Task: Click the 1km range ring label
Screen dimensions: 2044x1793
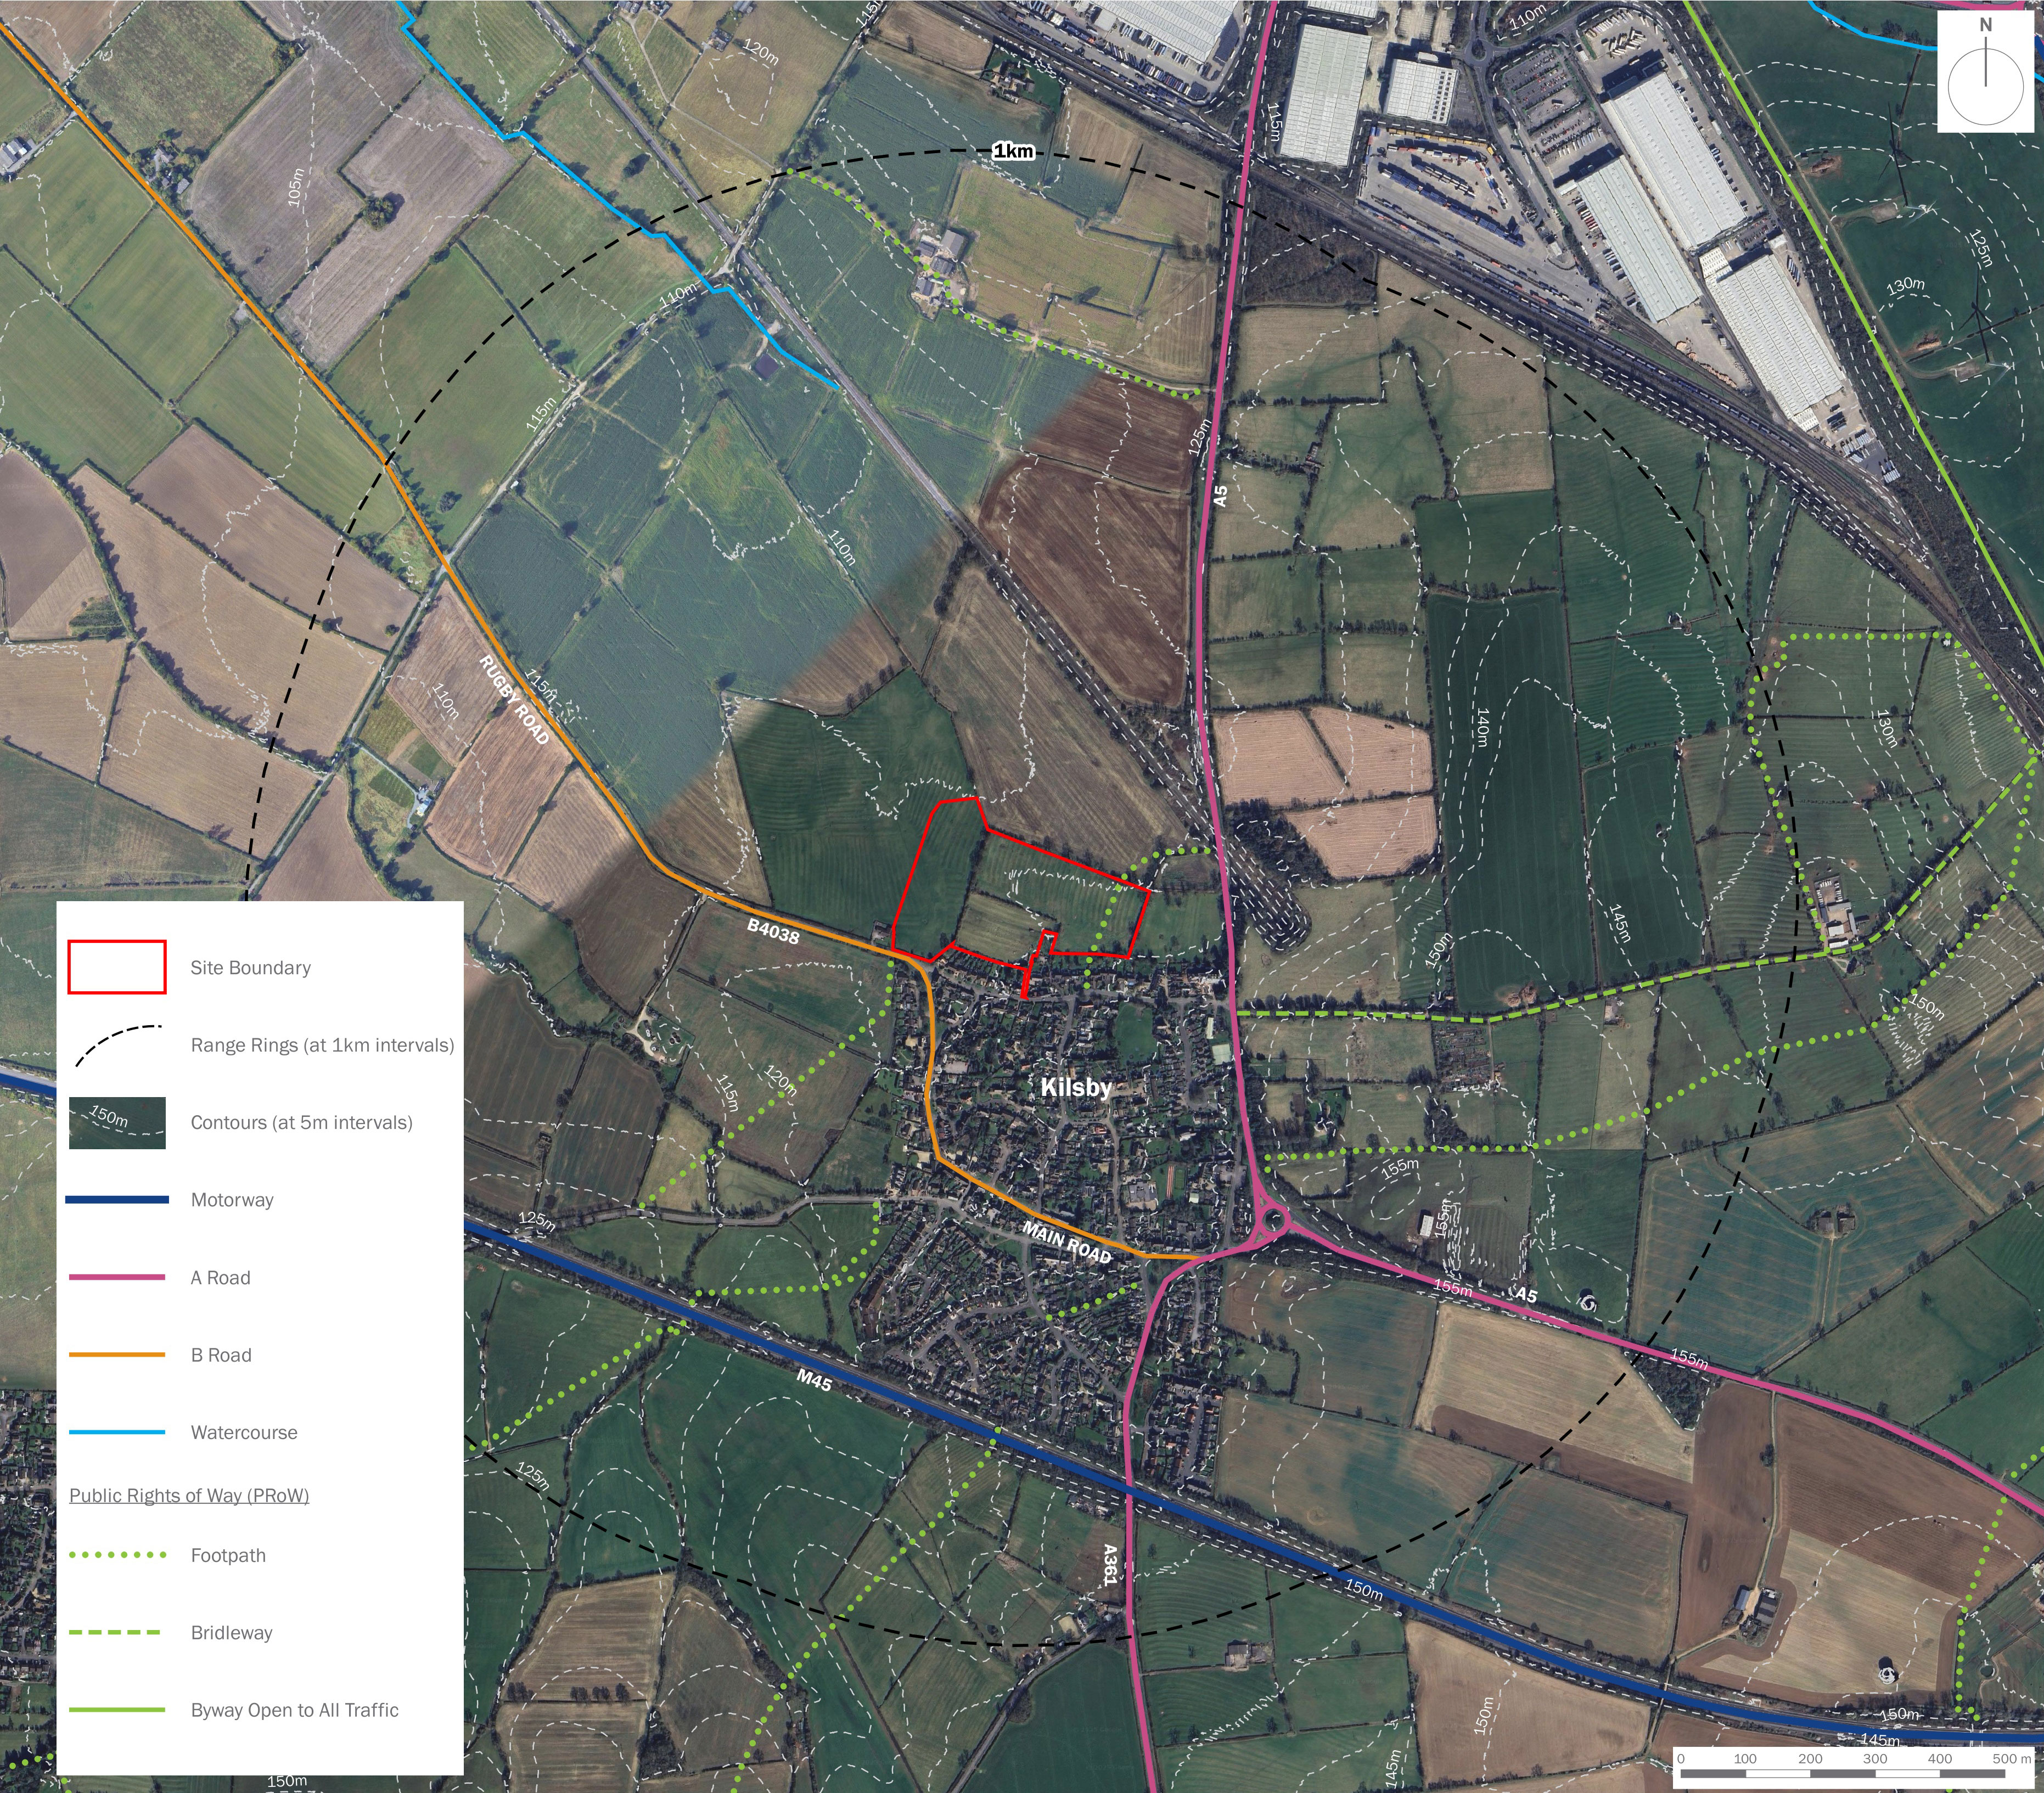Action: [x=1013, y=151]
